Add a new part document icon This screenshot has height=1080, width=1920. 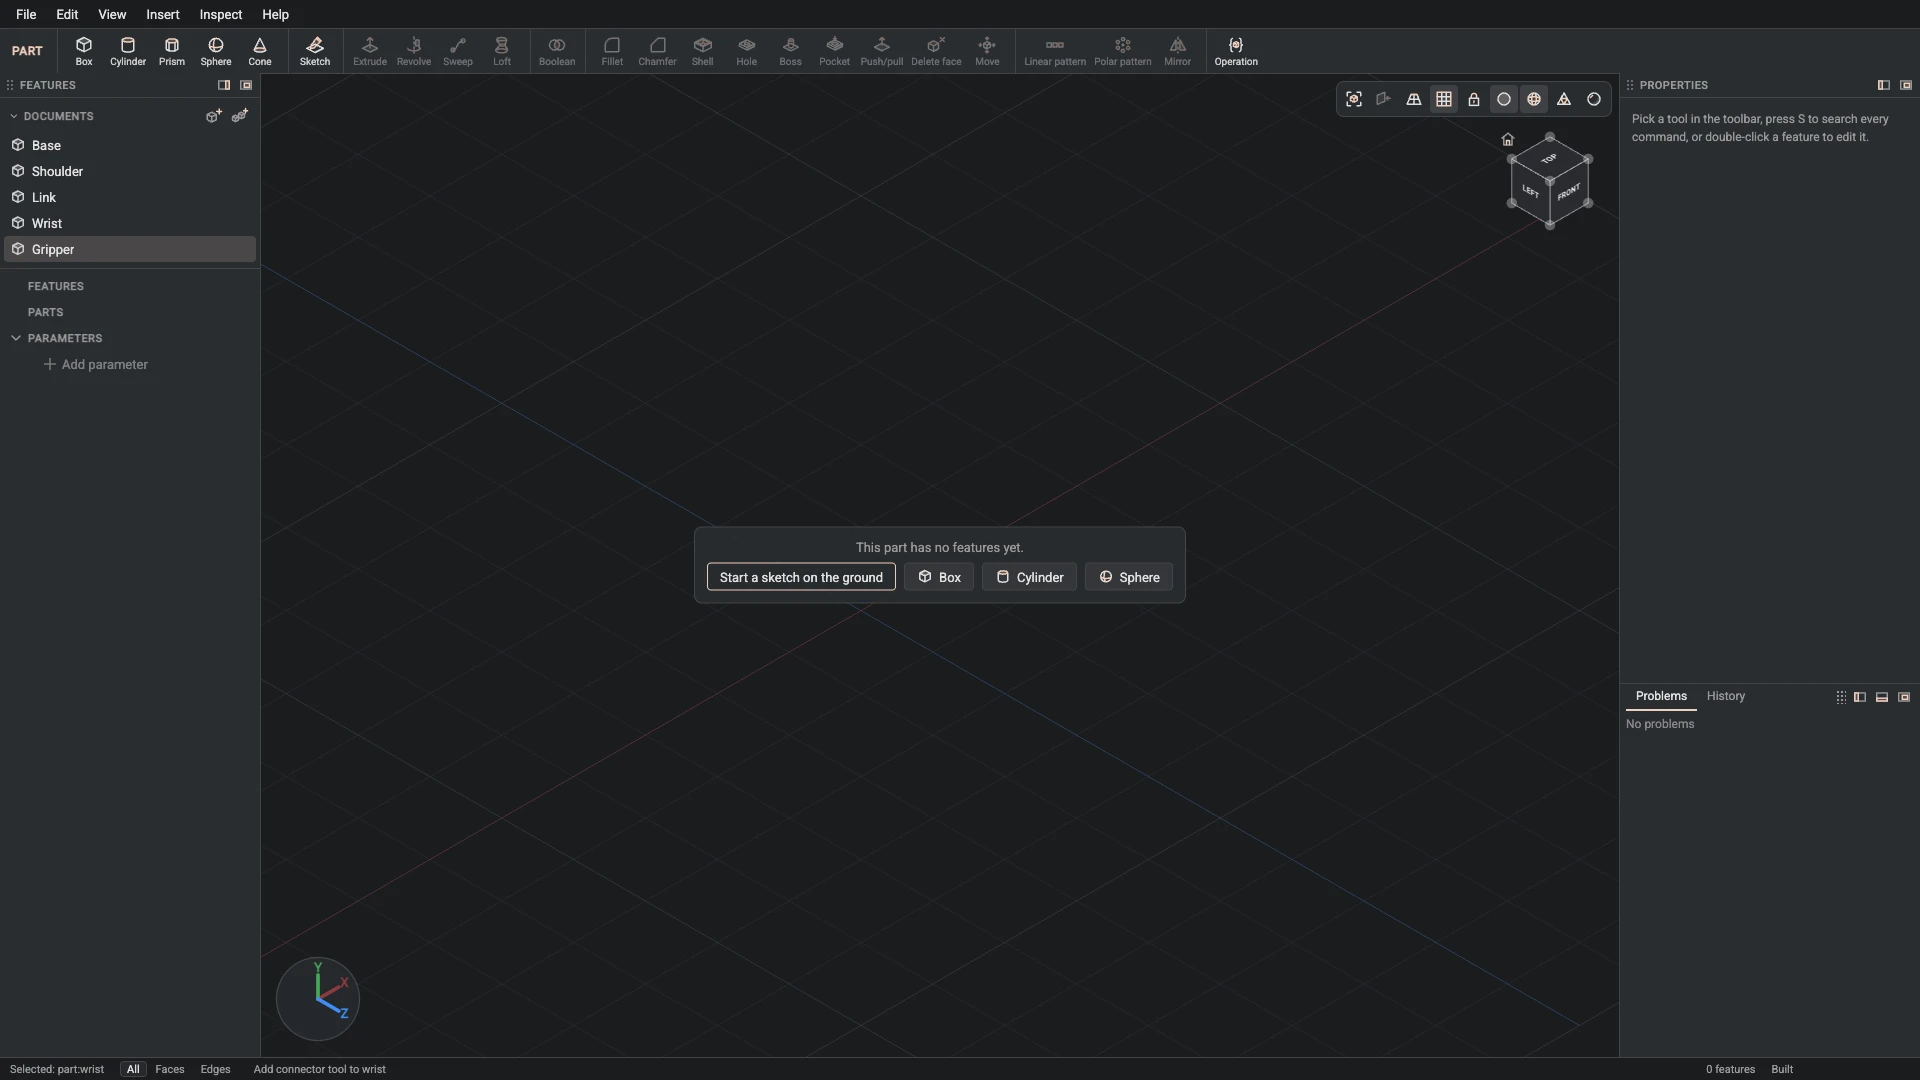[214, 116]
